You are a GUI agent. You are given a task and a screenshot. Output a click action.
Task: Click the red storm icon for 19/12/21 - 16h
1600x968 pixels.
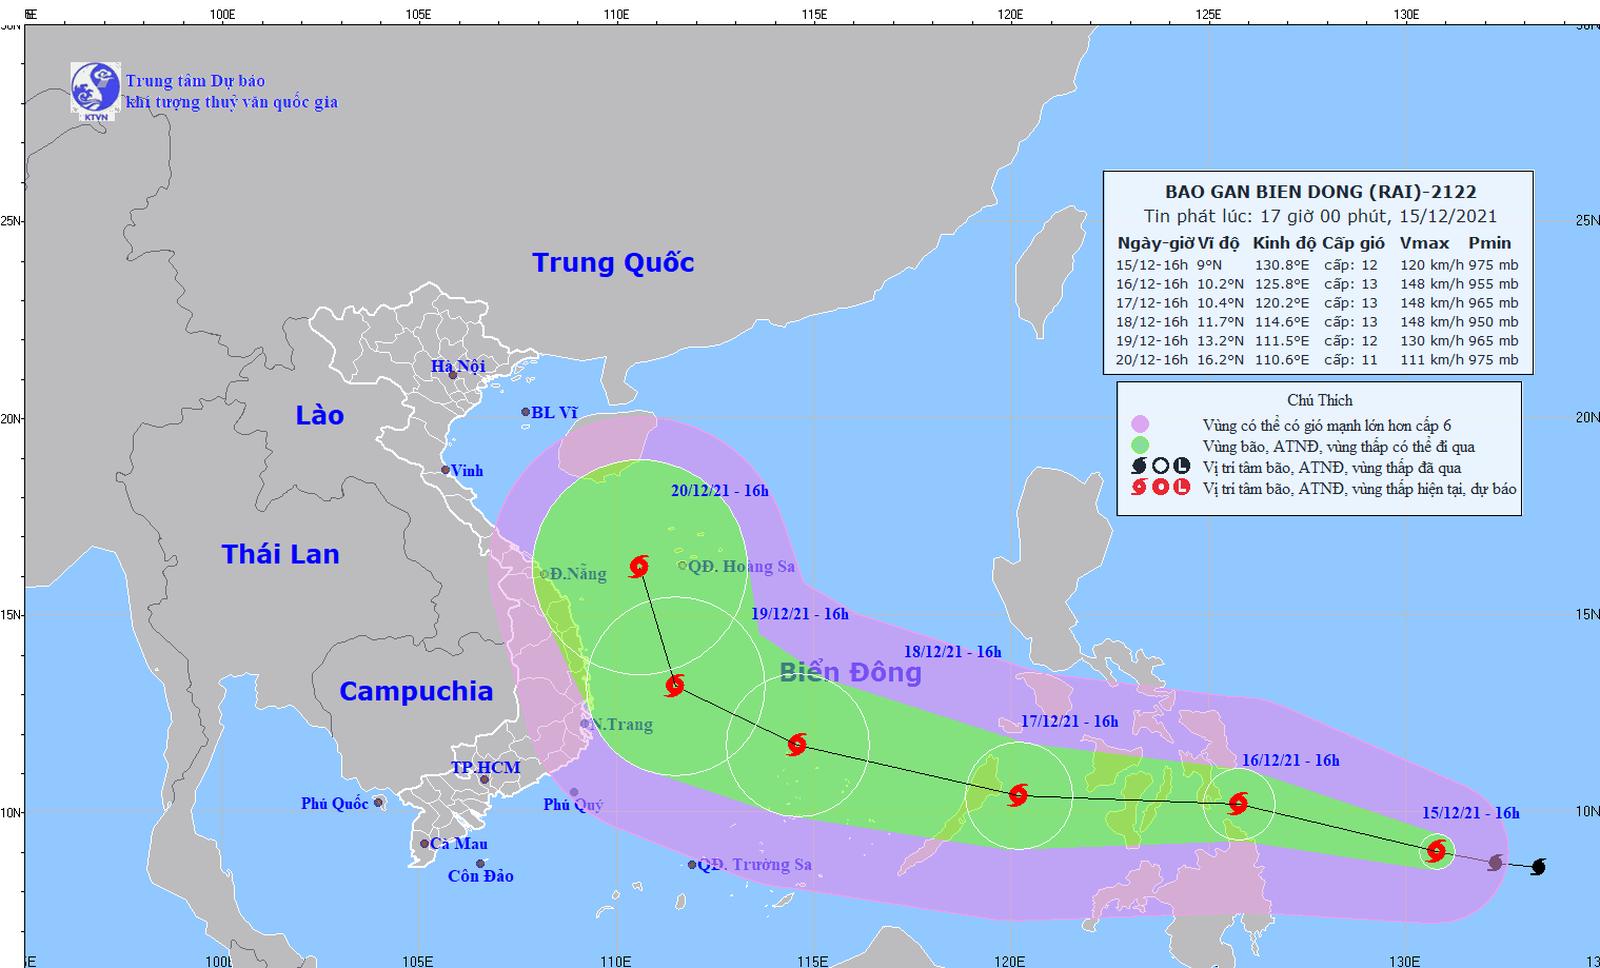[x=675, y=685]
